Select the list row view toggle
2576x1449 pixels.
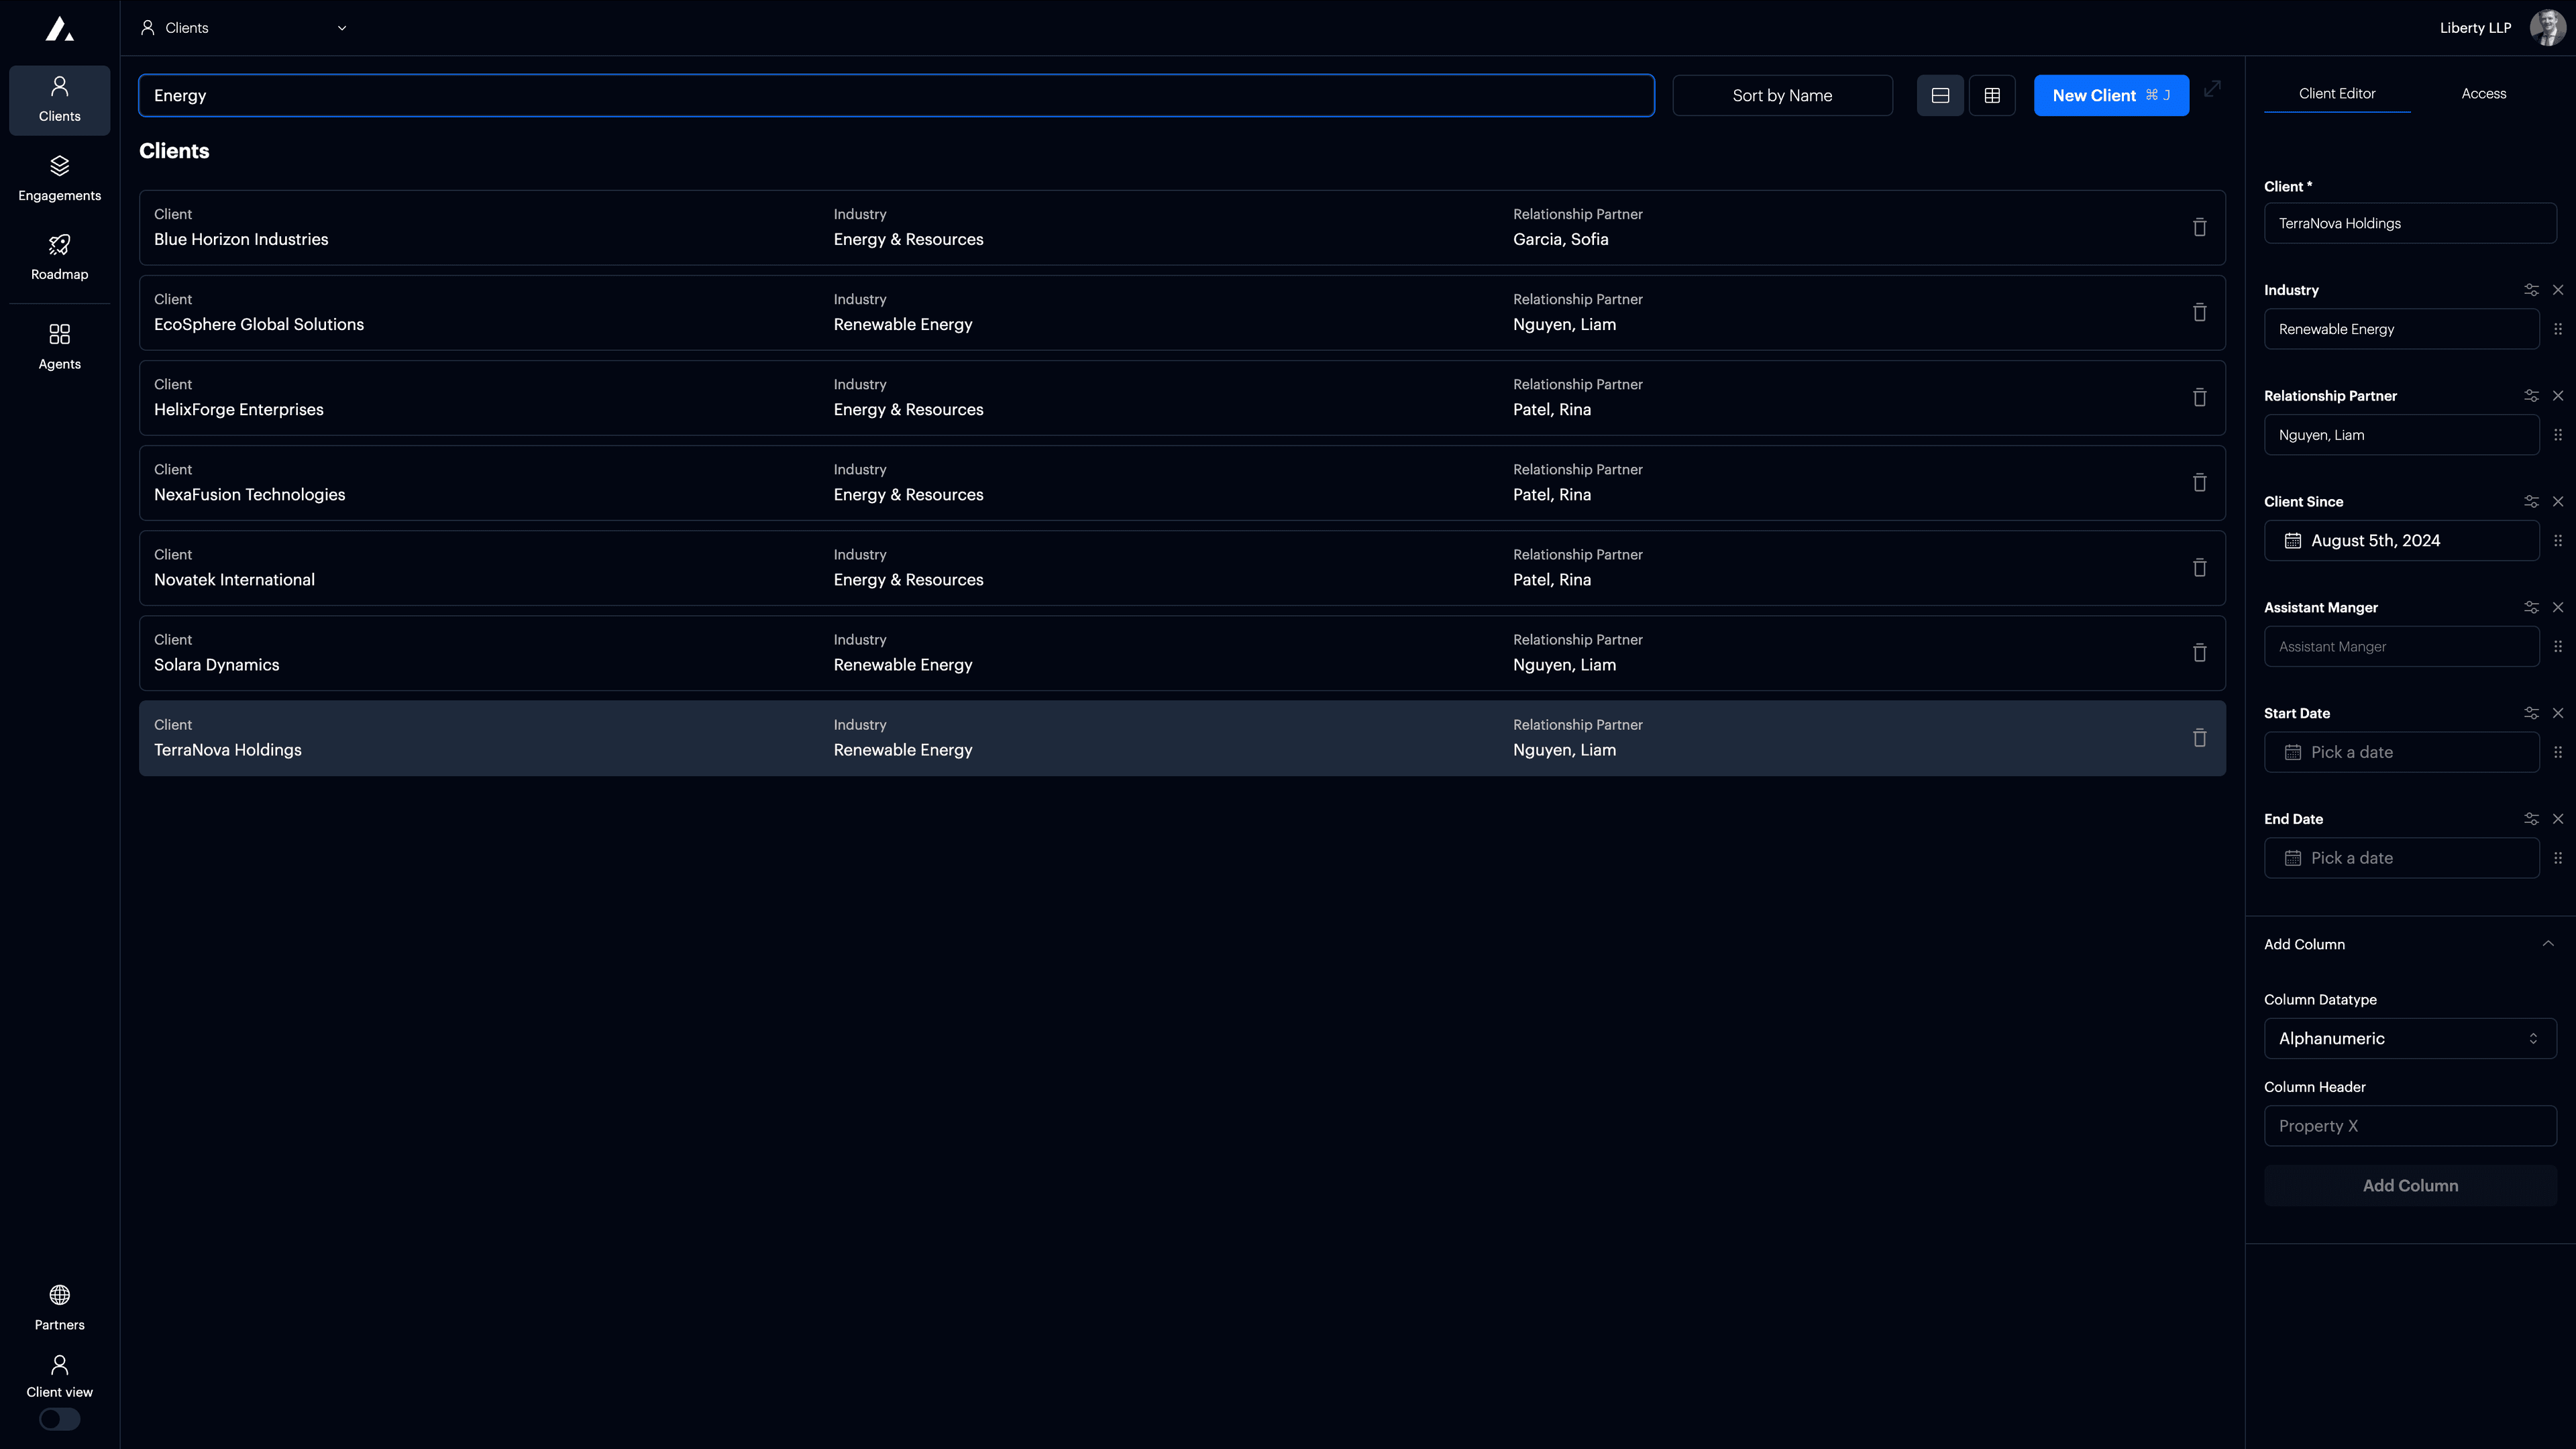point(1939,96)
